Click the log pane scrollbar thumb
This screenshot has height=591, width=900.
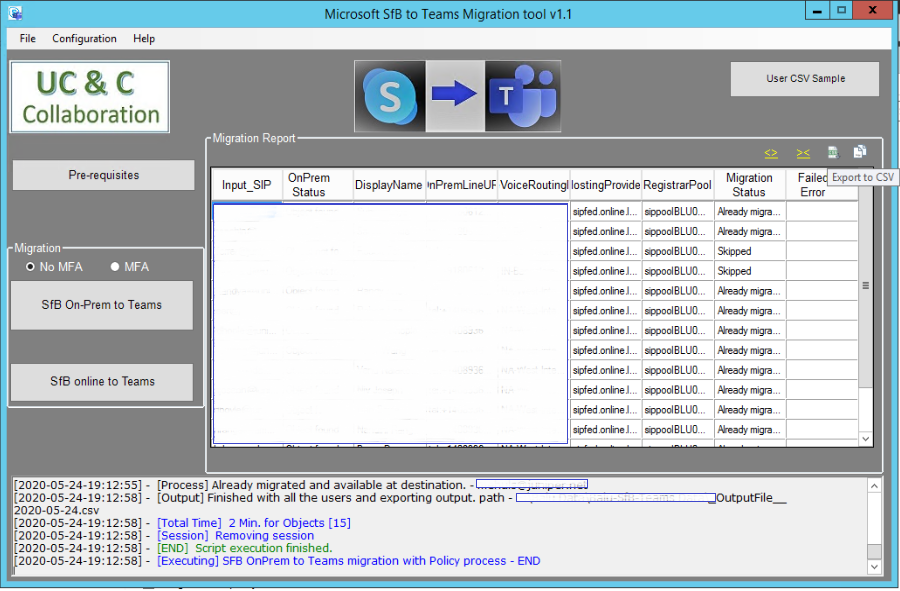tap(874, 551)
